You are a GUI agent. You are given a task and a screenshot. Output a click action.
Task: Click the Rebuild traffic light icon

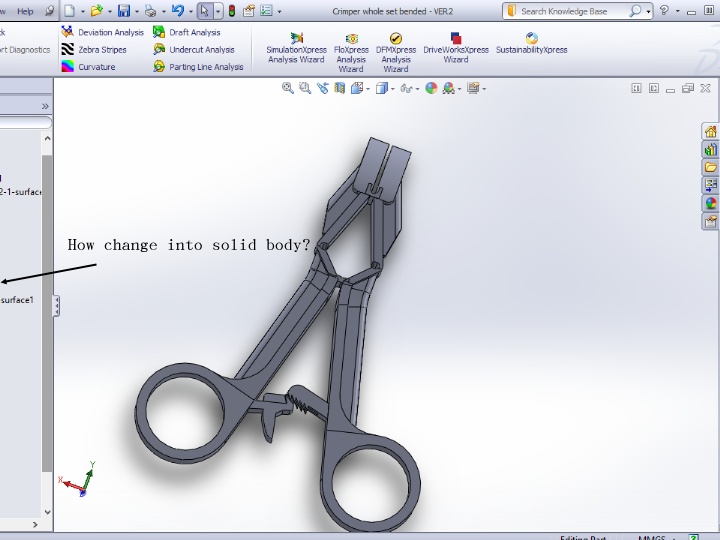coord(232,11)
